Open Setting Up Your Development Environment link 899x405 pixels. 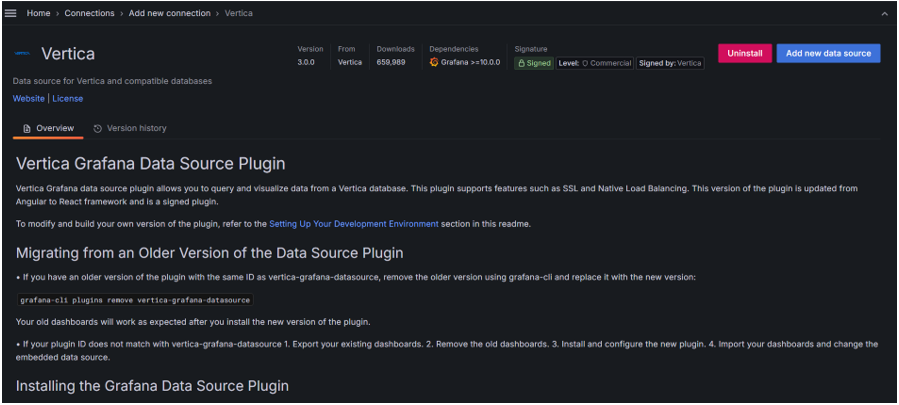[354, 224]
